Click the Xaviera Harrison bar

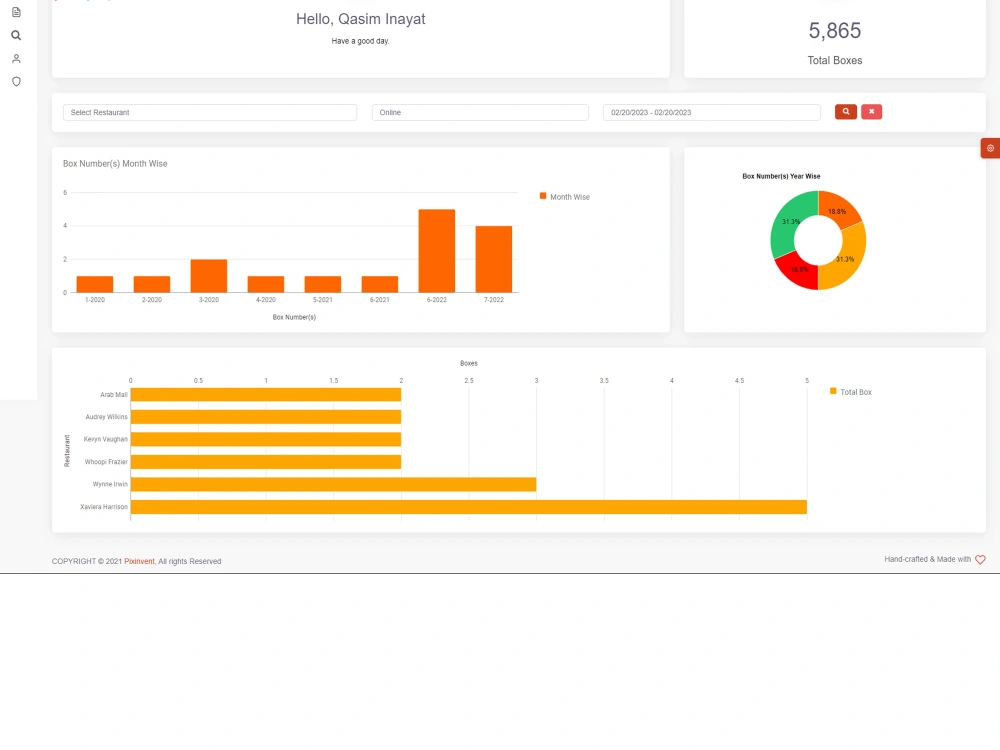coord(469,507)
